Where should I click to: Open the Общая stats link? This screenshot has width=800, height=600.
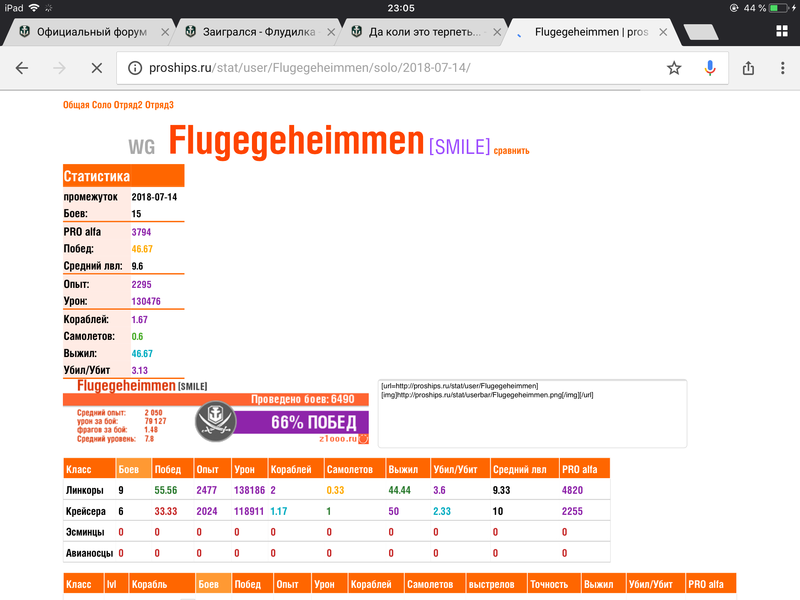(76, 105)
